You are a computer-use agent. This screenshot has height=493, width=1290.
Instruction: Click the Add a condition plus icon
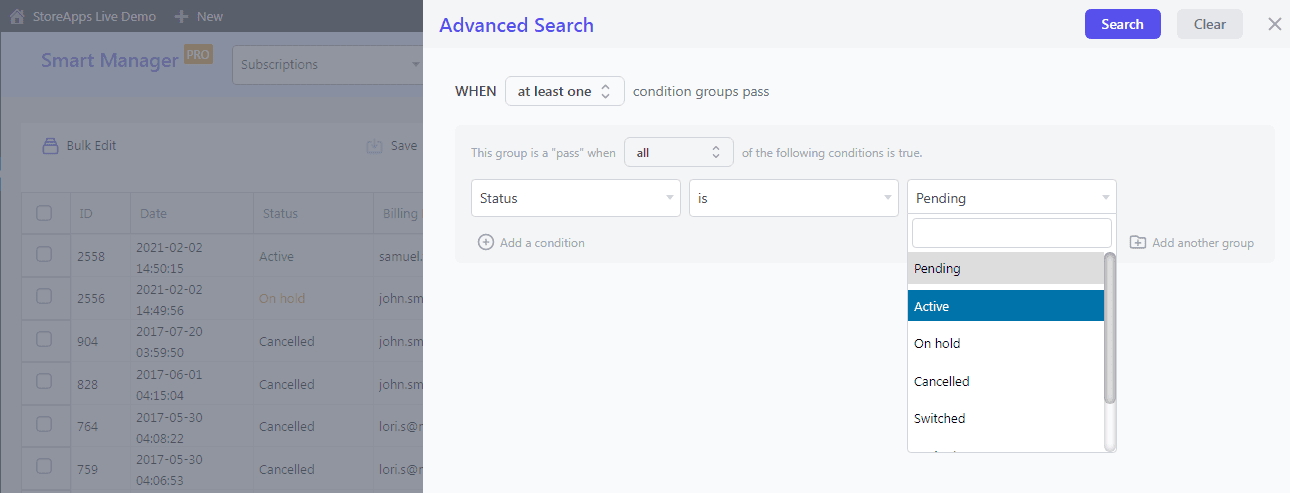[486, 243]
